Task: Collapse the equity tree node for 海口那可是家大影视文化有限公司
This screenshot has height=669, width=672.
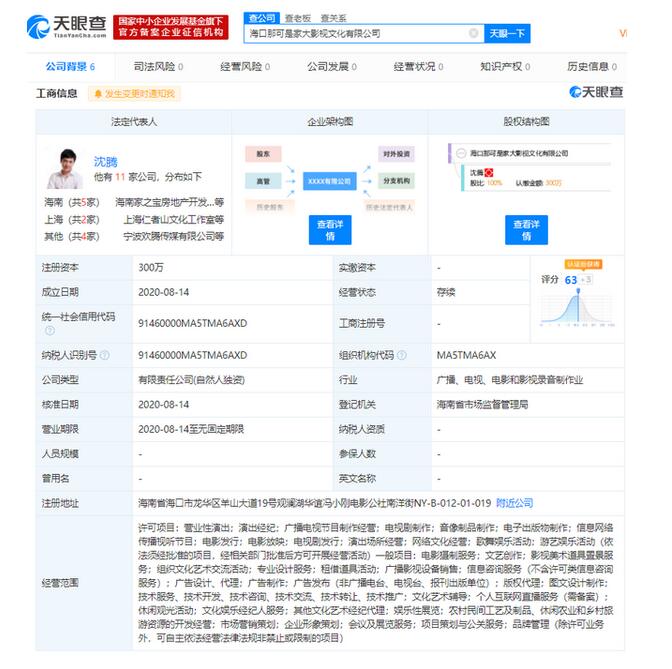Action: pyautogui.click(x=461, y=153)
